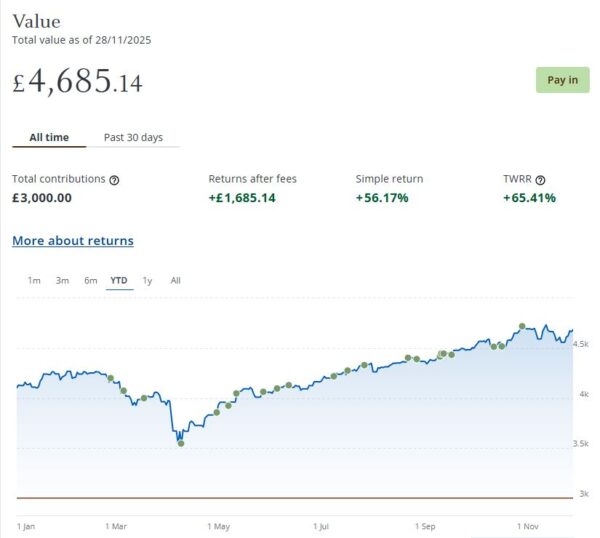Image resolution: width=600 pixels, height=538 pixels.
Task: Open the More about returns link
Action: point(72,241)
